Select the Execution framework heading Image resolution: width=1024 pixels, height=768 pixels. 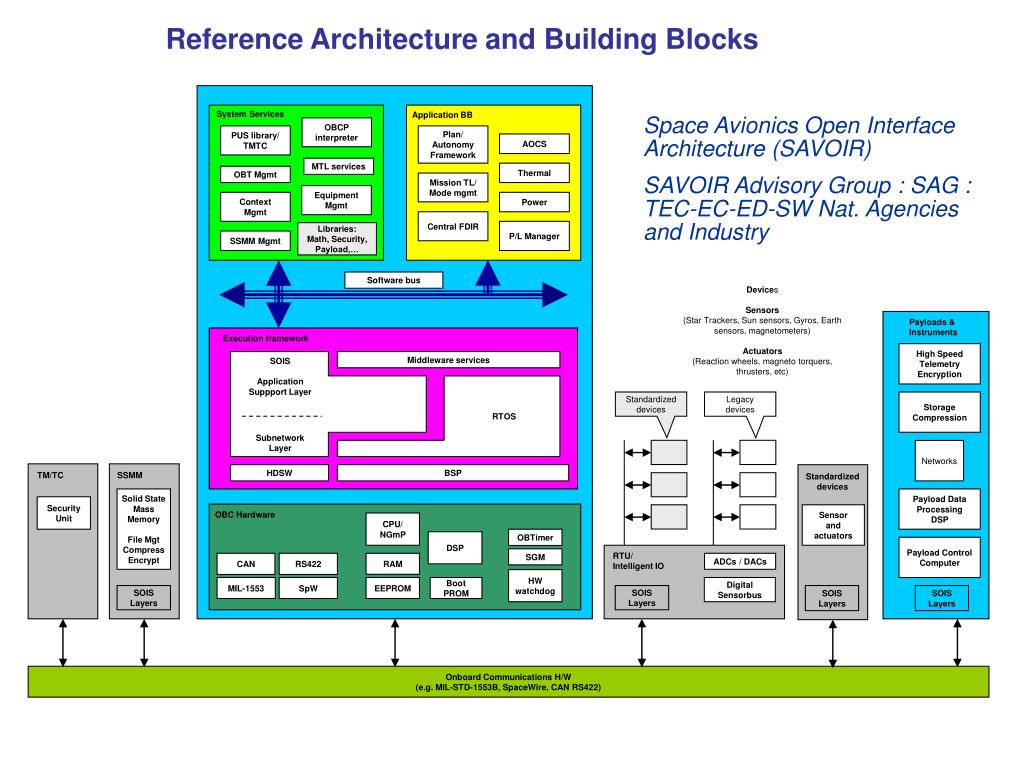[x=265, y=338]
